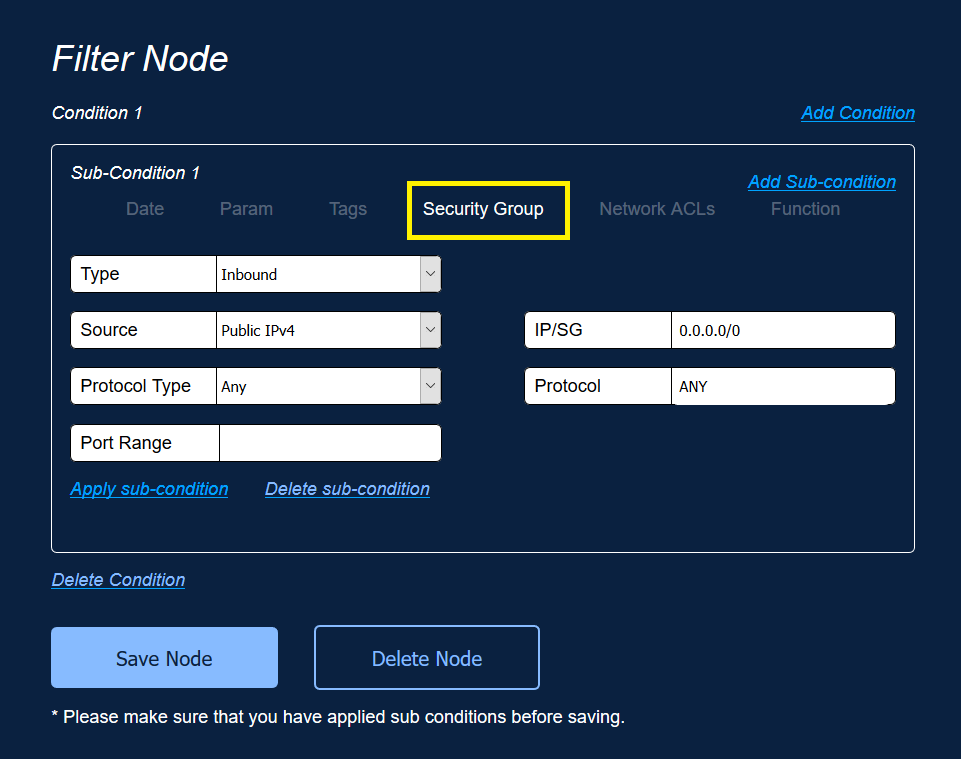961x759 pixels.
Task: Click Apply sub-condition link
Action: pos(149,489)
